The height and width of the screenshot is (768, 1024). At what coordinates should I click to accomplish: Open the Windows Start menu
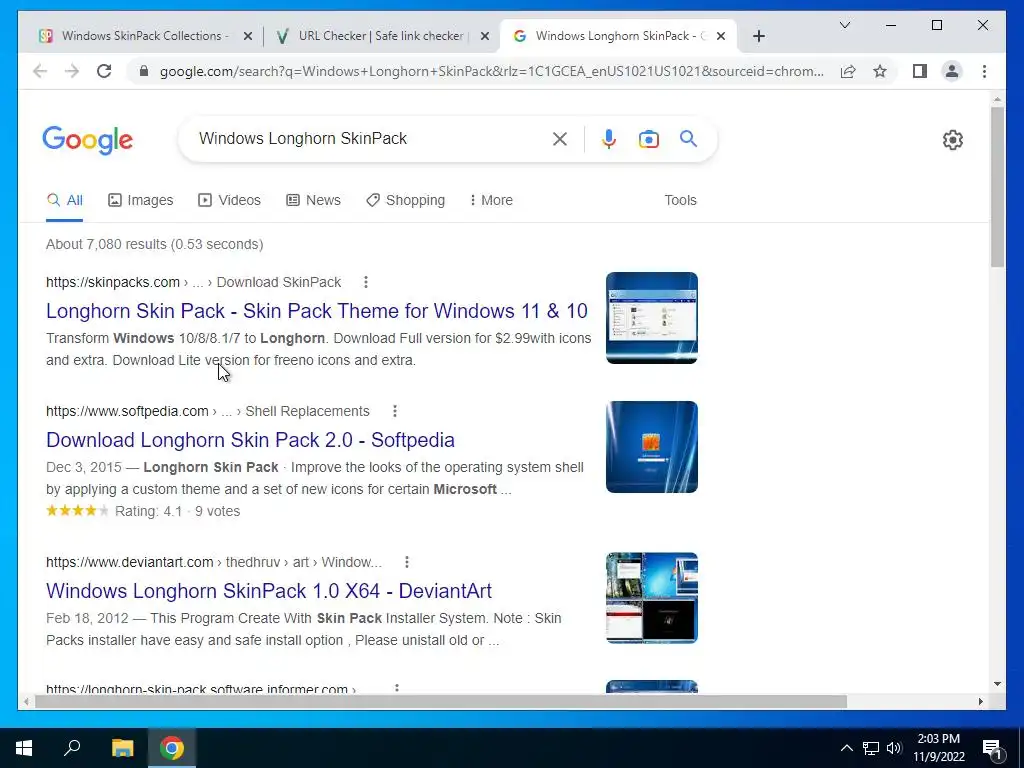pos(24,748)
